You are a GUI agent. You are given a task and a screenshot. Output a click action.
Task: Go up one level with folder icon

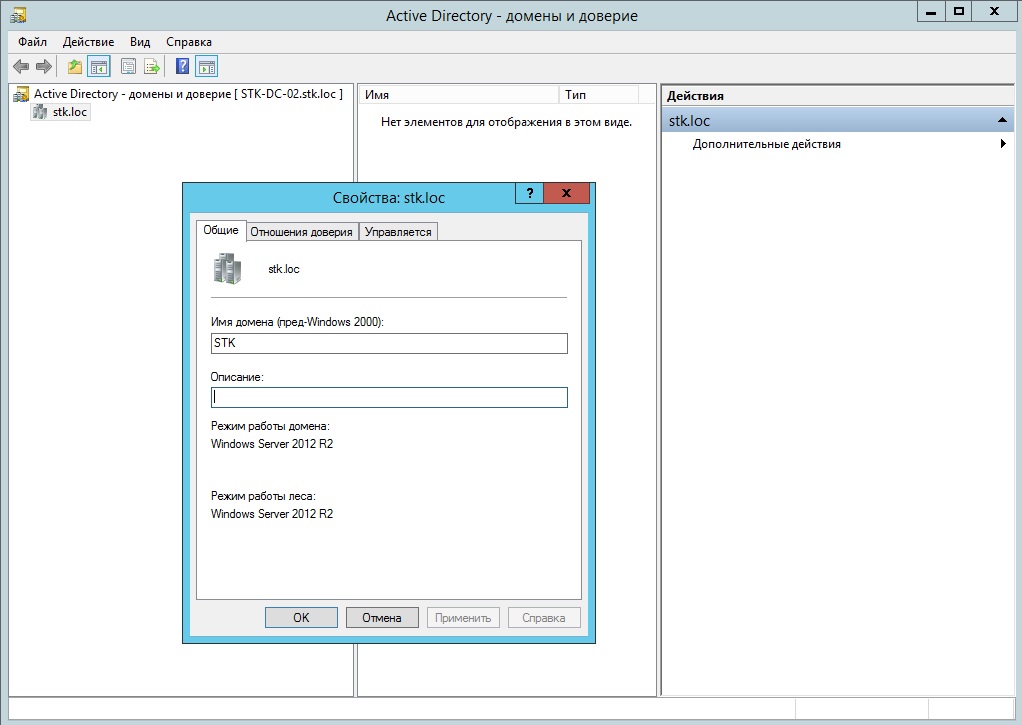coord(75,67)
